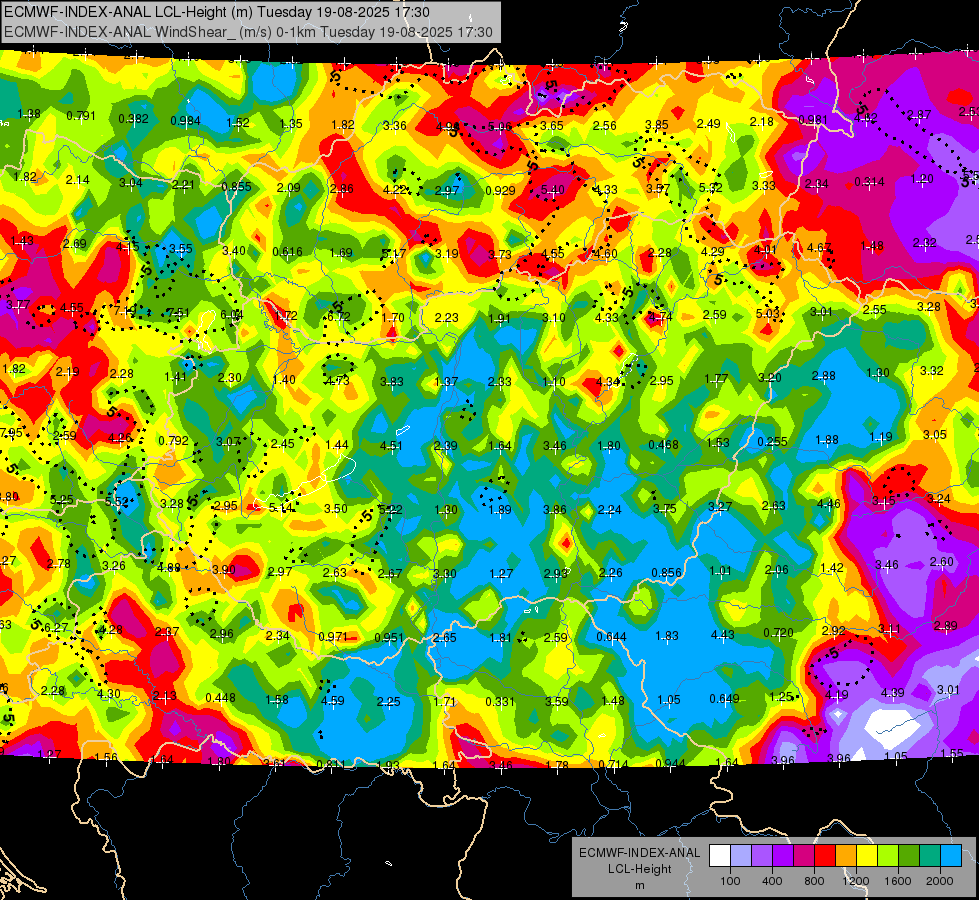The height and width of the screenshot is (900, 979).
Task: Click legend scale label 1600
Action: [897, 881]
